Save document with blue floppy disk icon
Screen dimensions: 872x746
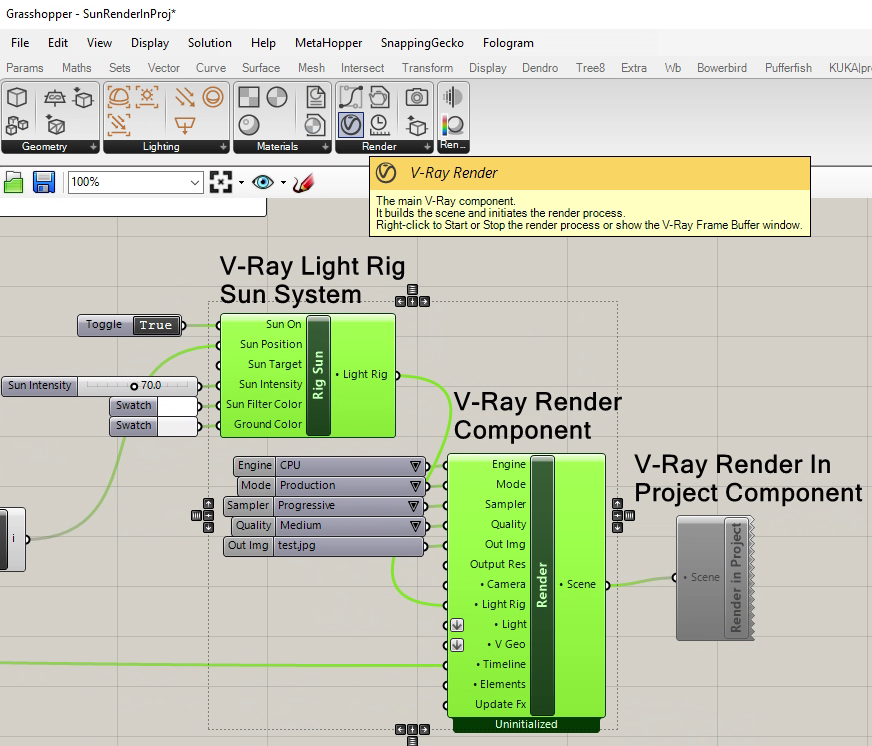click(x=44, y=182)
